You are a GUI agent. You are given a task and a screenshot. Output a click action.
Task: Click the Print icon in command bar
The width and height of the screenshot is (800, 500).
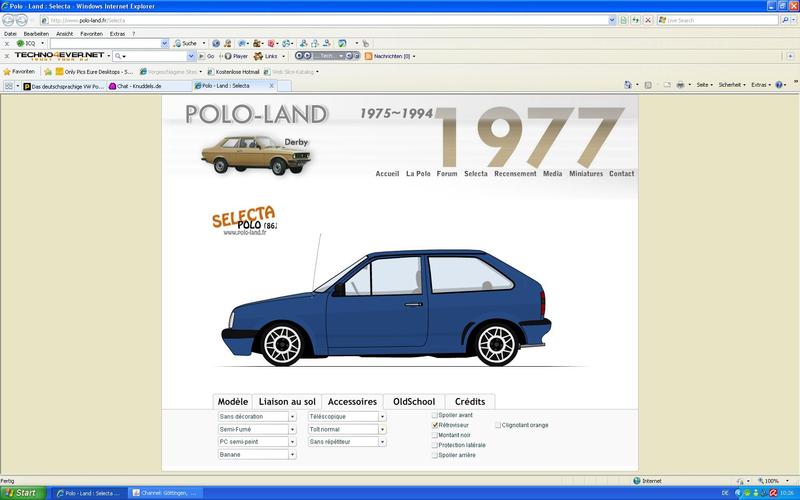pyautogui.click(x=680, y=85)
